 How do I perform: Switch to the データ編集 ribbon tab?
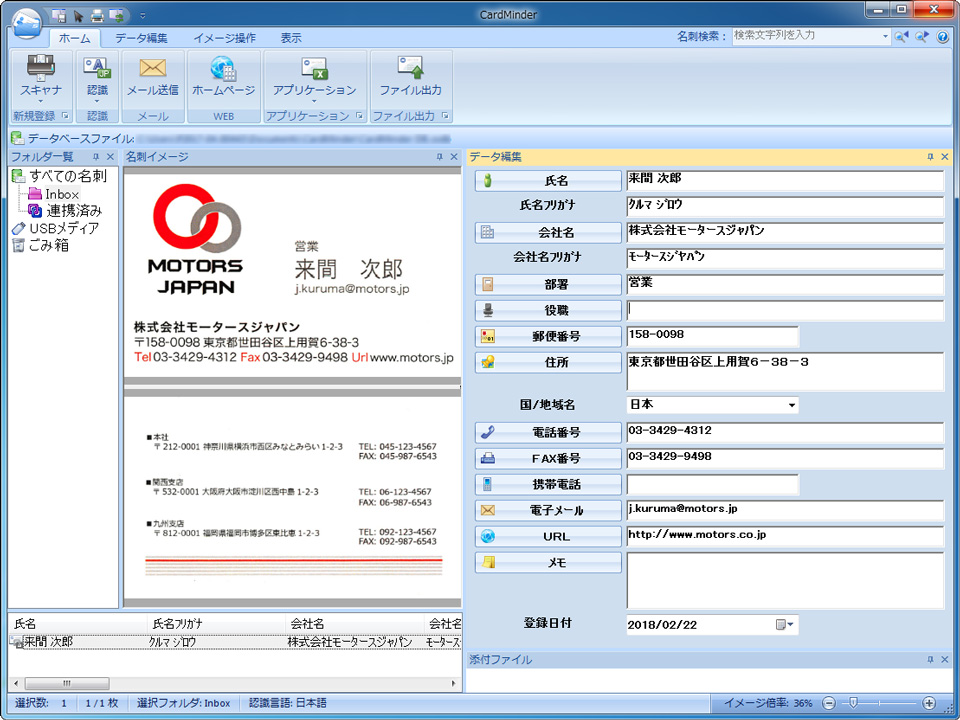(141, 38)
